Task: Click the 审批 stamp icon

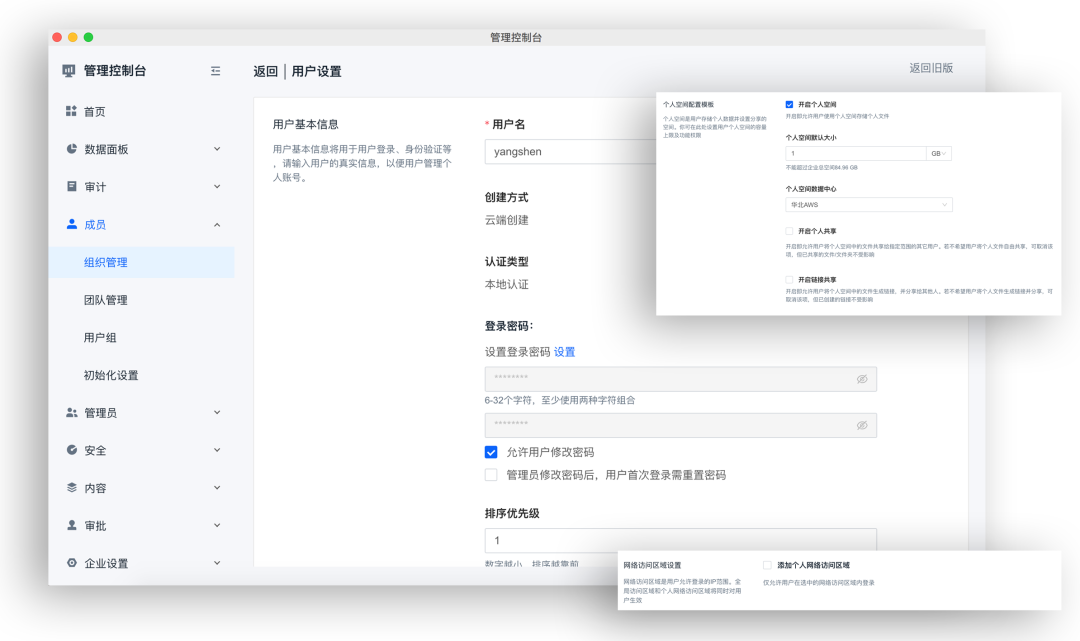Action: click(x=72, y=525)
